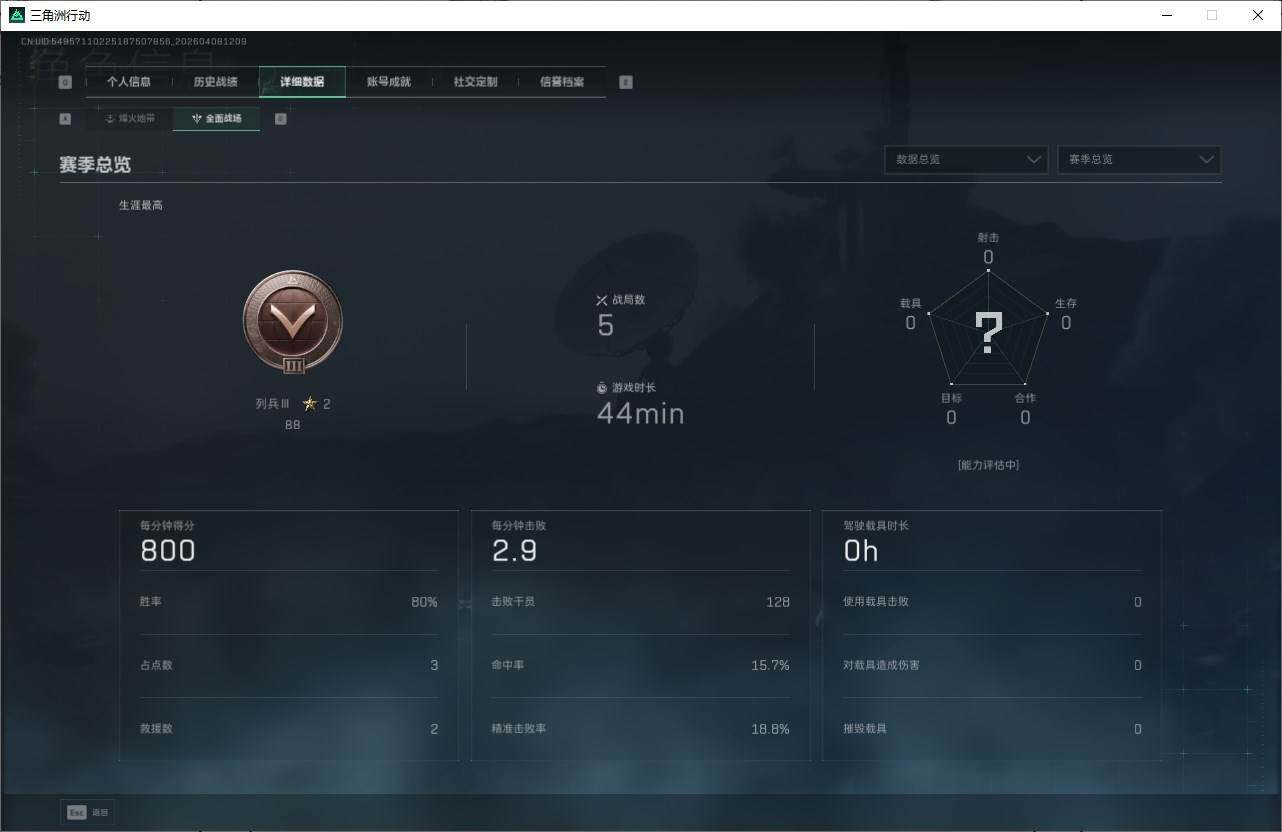Expand the 赛季总览 season dropdown
Viewport: 1282px width, 832px height.
1138,159
